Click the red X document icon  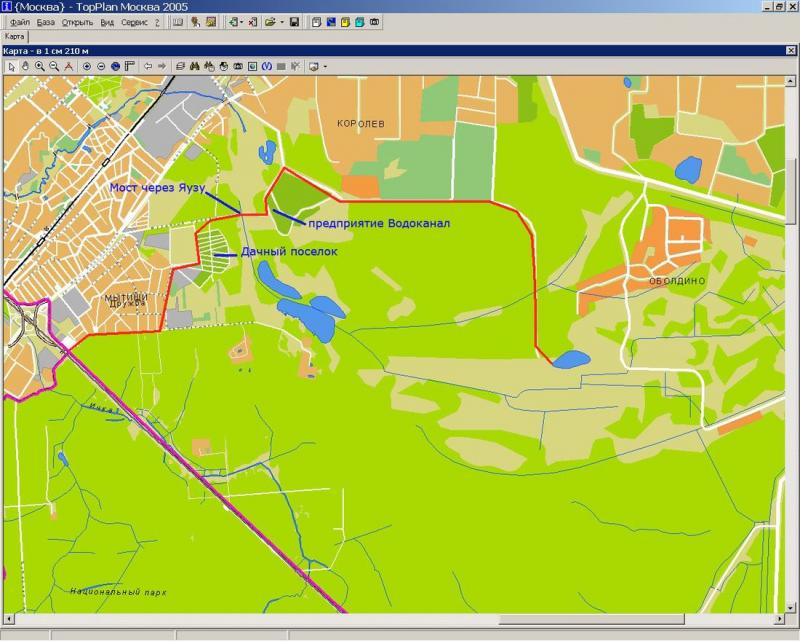point(253,22)
